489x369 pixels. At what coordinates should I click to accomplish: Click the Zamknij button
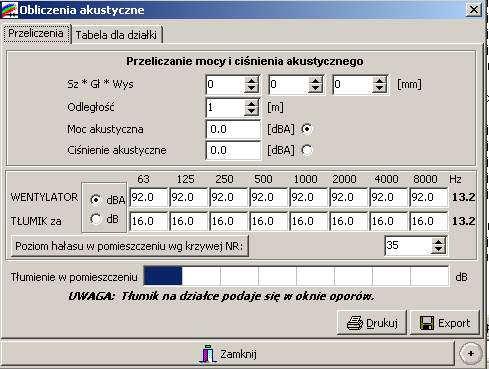(228, 354)
